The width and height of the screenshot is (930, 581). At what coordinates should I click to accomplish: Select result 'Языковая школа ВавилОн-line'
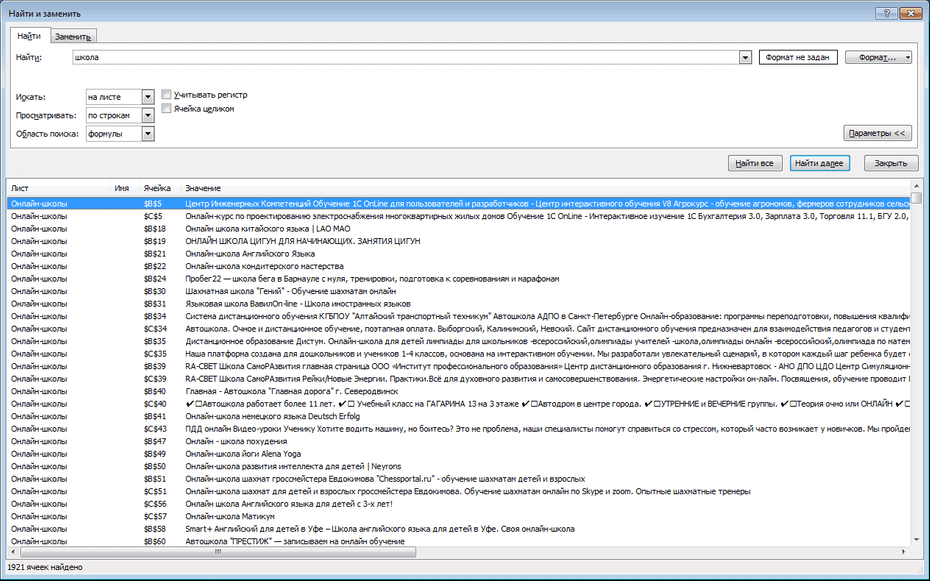[458, 304]
